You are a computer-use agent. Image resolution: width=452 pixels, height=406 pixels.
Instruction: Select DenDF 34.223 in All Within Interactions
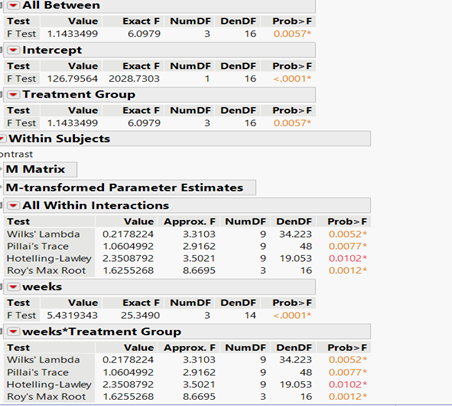pos(296,234)
